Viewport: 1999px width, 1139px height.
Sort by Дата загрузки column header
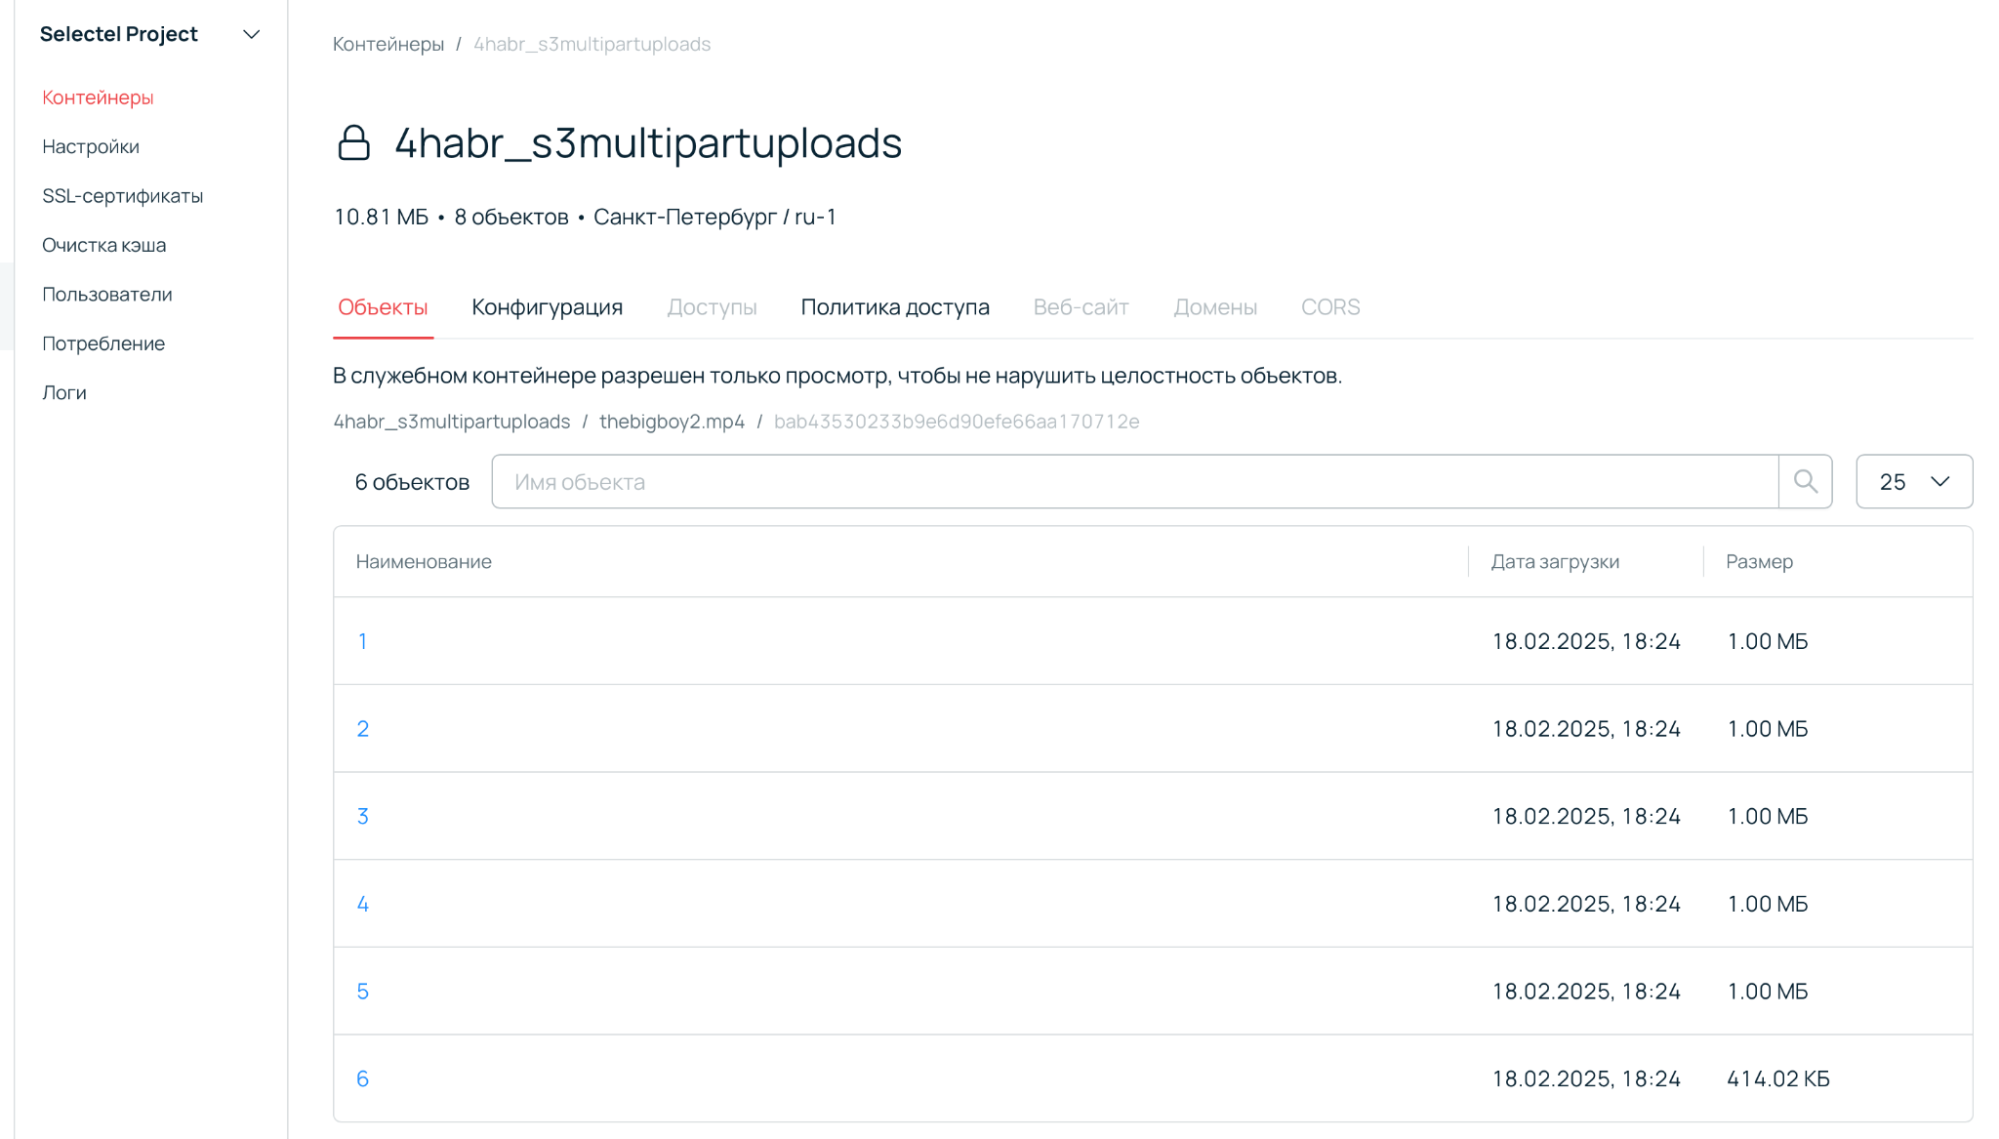(x=1554, y=561)
